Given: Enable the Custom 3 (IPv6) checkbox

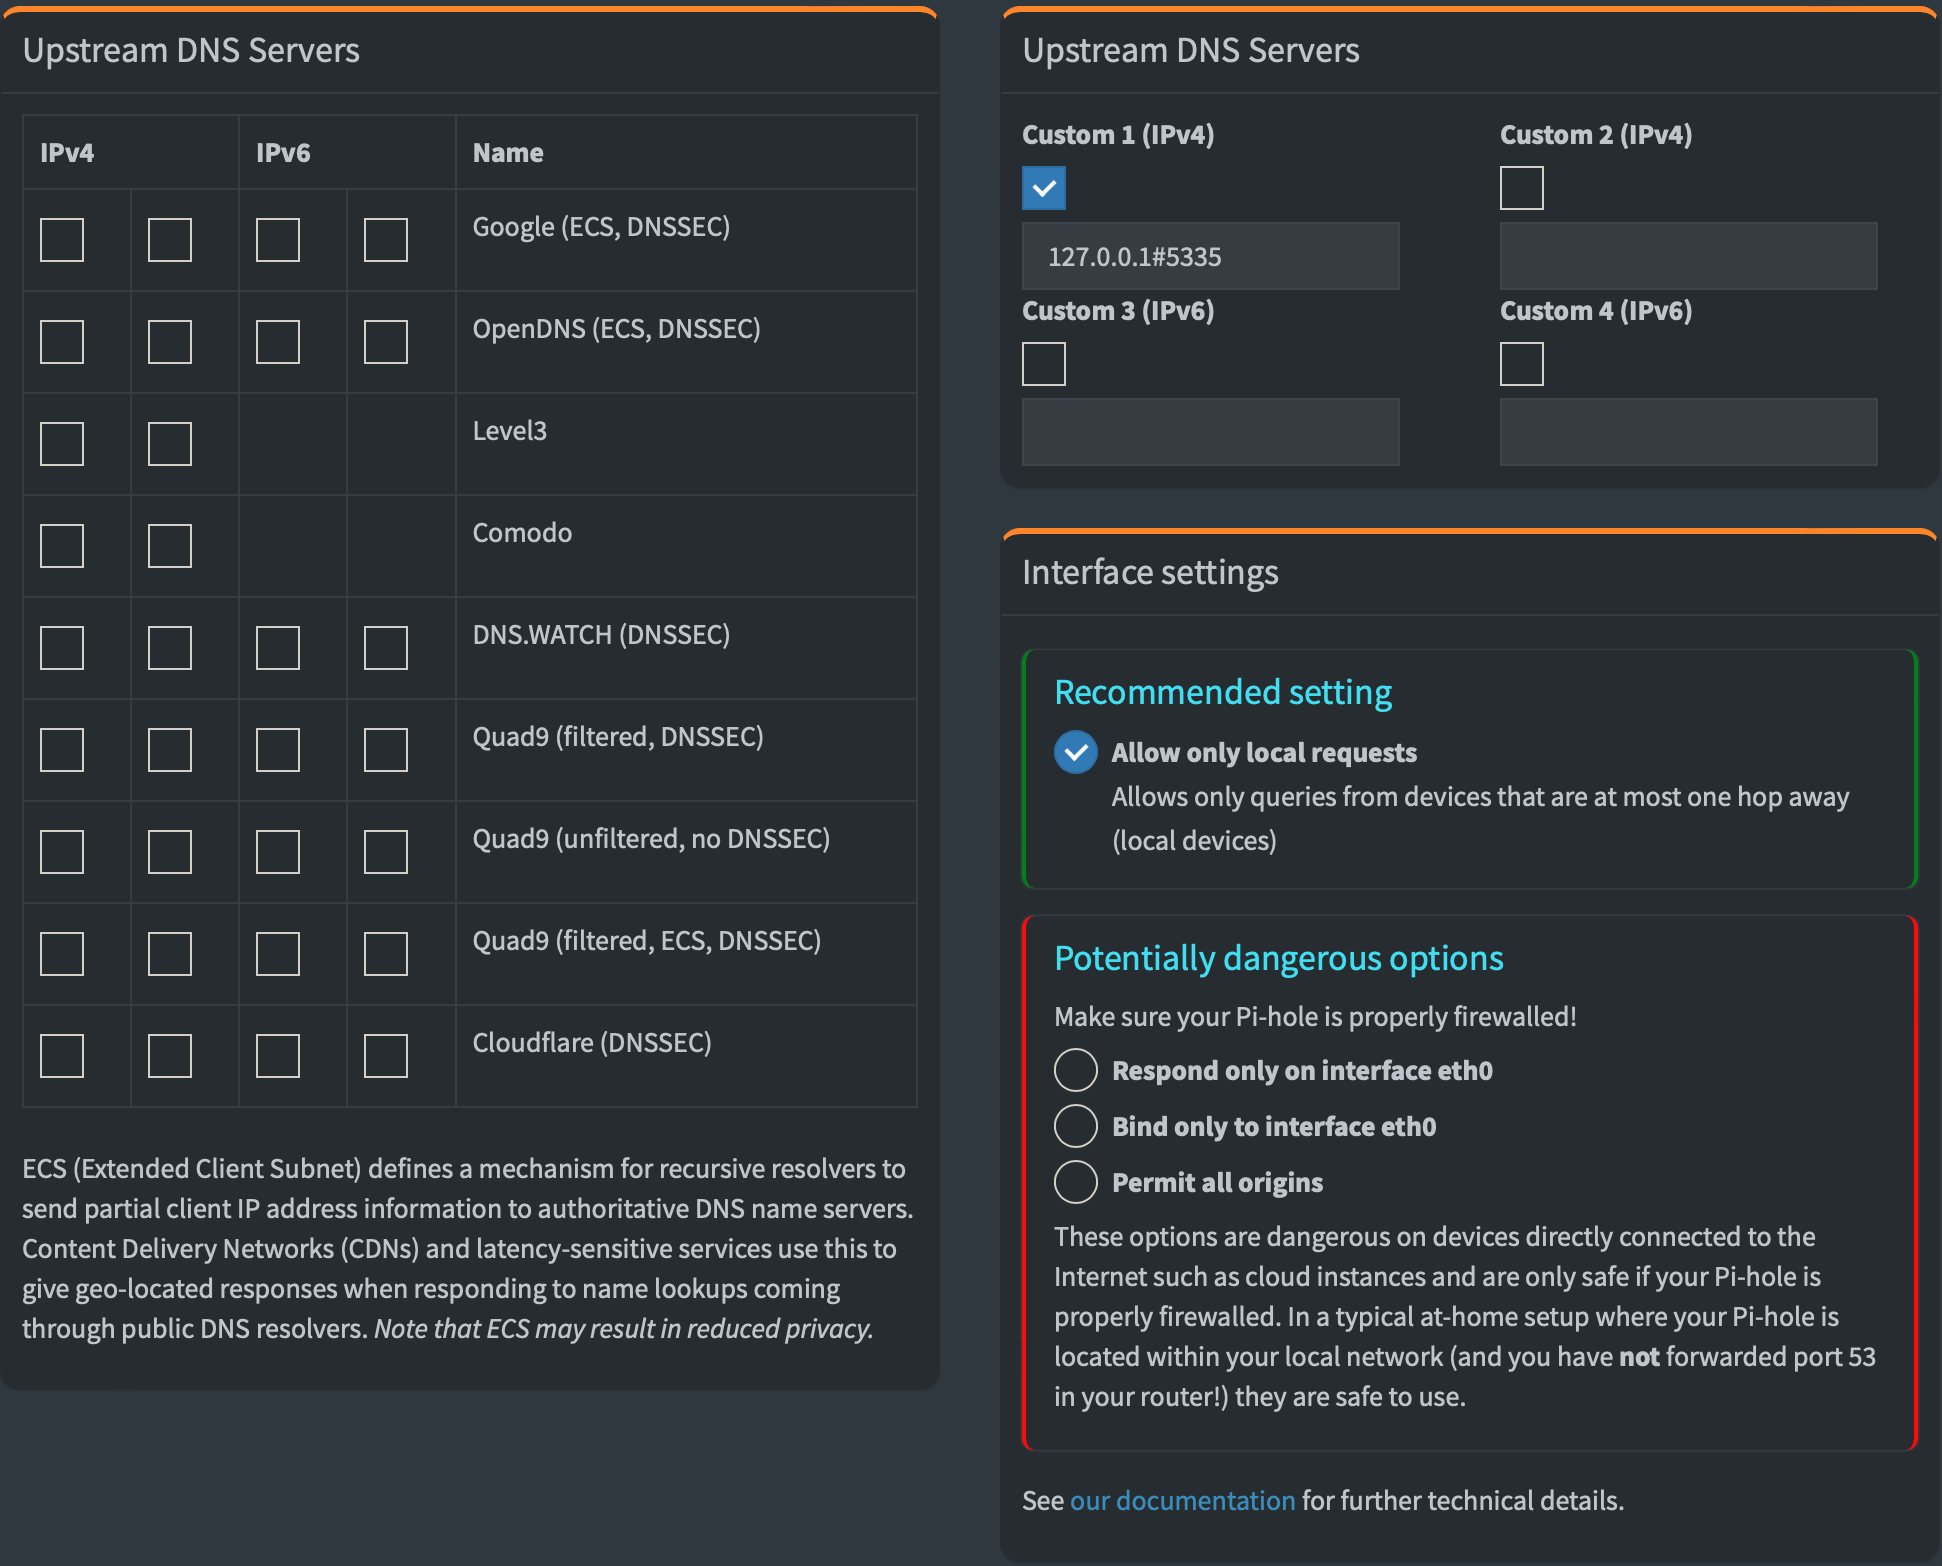Looking at the screenshot, I should coord(1043,364).
